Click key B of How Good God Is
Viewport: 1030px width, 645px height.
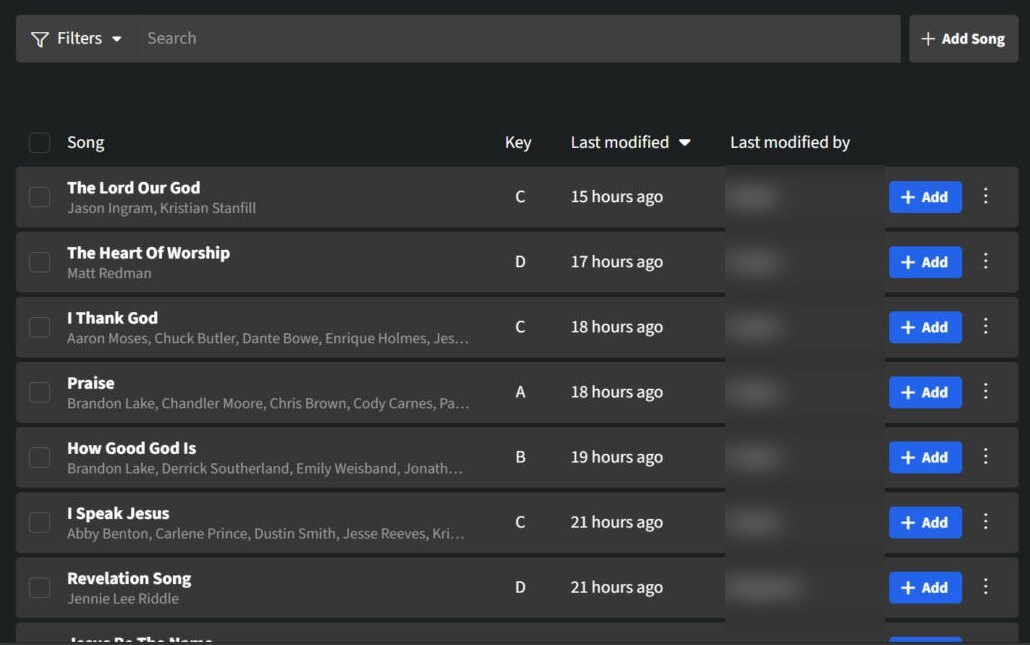[520, 457]
